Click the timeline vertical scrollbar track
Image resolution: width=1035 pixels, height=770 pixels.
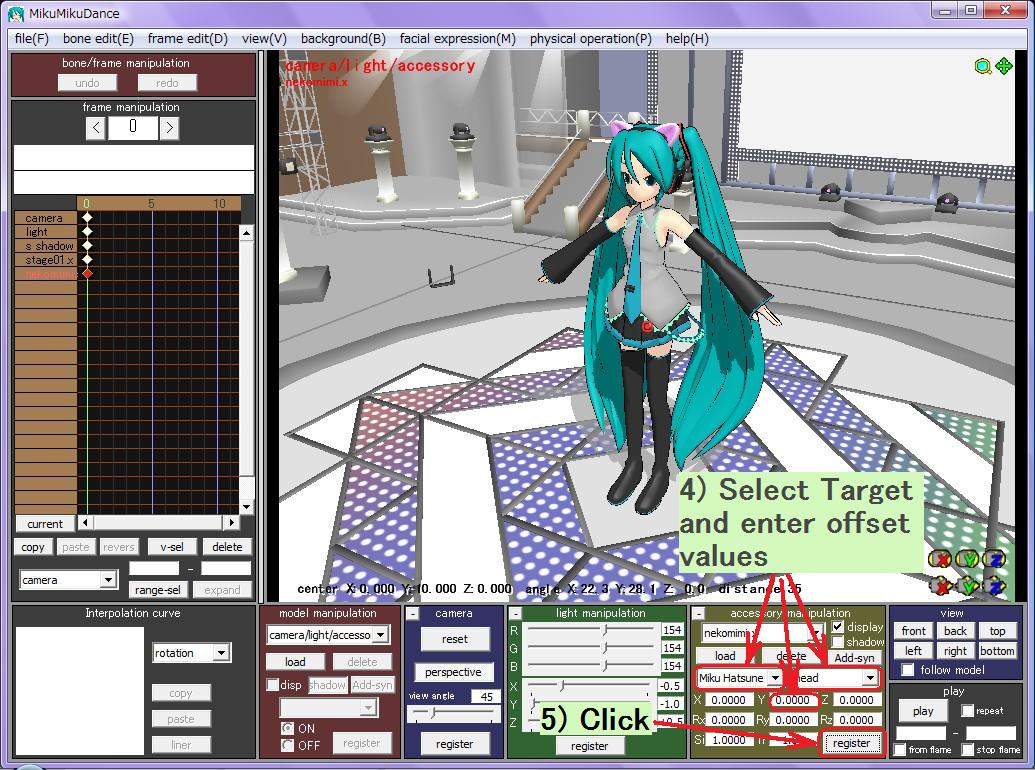point(246,369)
